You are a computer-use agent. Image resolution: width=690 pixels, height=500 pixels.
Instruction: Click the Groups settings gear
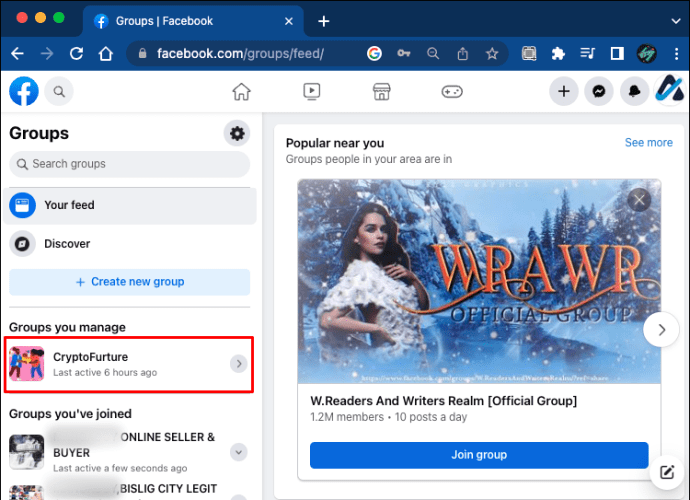click(x=237, y=133)
